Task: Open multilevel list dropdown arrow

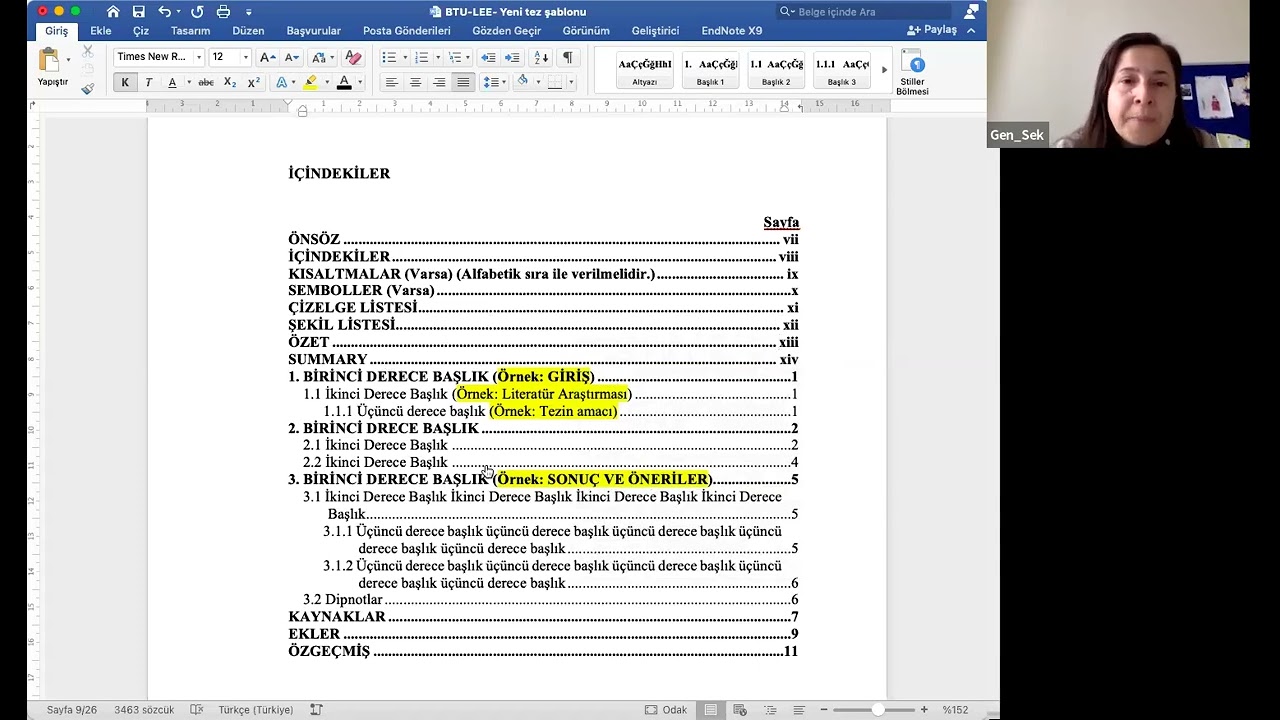Action: pyautogui.click(x=469, y=57)
